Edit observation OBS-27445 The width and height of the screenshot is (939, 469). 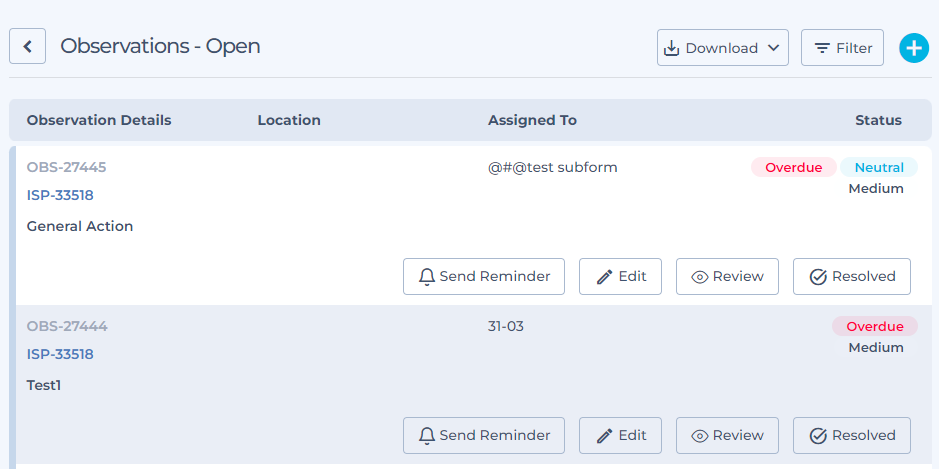tap(620, 276)
